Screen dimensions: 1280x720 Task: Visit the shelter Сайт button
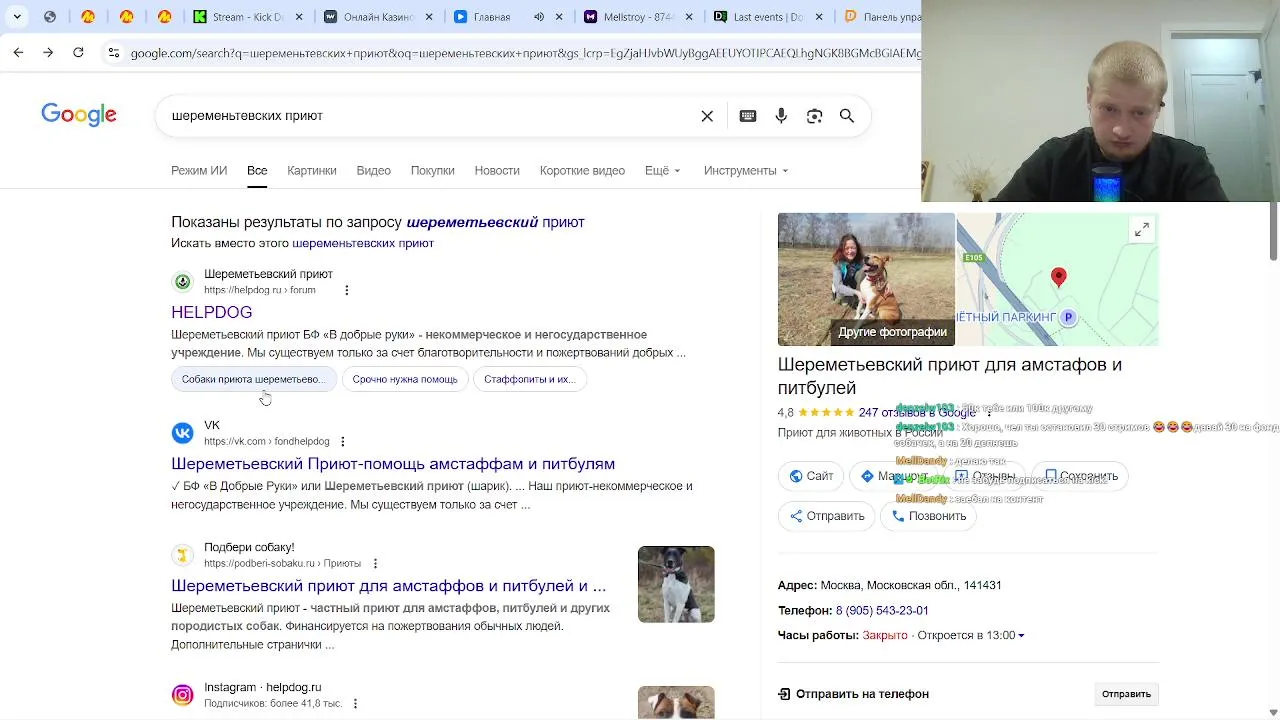tap(811, 476)
